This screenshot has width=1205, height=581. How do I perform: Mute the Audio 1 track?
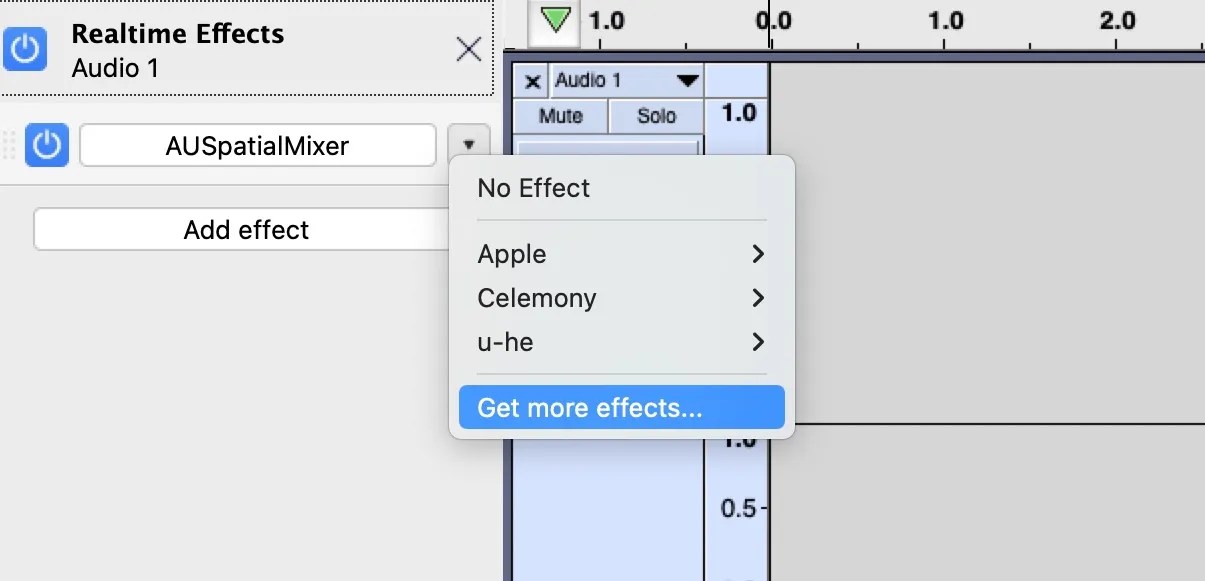click(x=560, y=116)
